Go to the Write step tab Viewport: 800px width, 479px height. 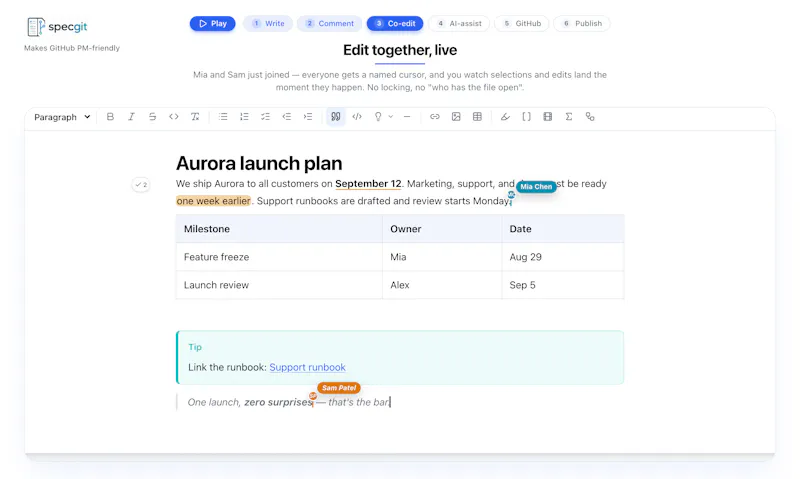click(x=268, y=23)
